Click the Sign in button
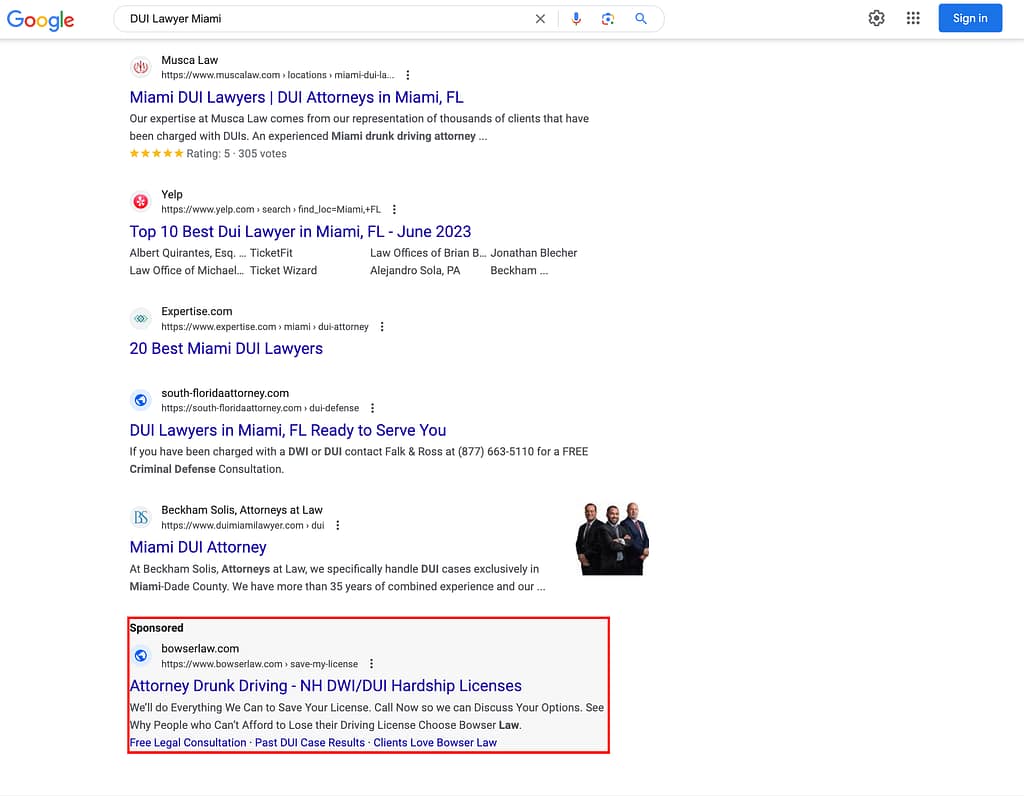This screenshot has width=1024, height=796. tap(970, 18)
